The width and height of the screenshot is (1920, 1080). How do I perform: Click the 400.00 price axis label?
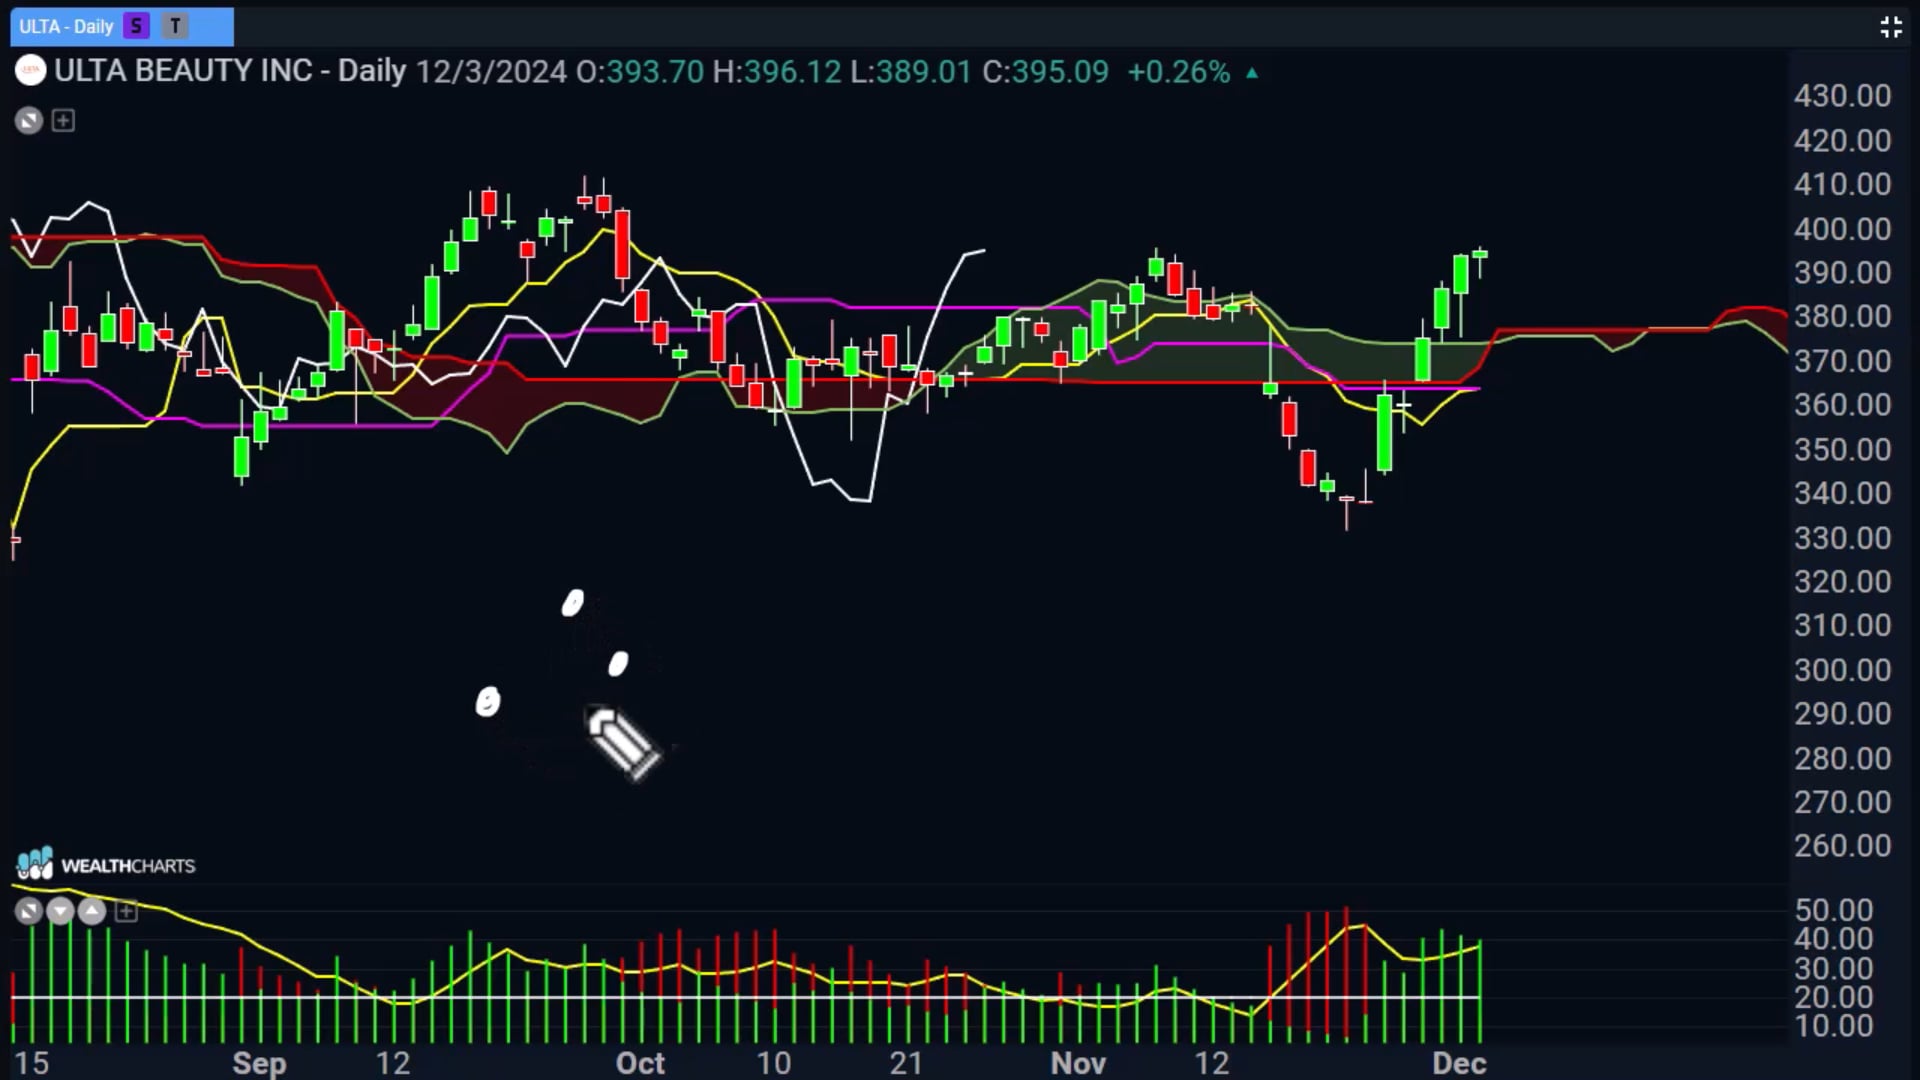coord(1842,229)
